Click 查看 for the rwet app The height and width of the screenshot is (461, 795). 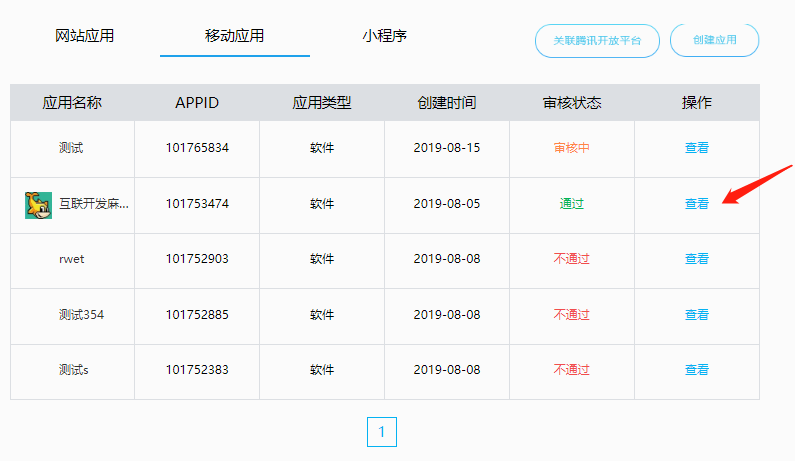click(x=697, y=259)
